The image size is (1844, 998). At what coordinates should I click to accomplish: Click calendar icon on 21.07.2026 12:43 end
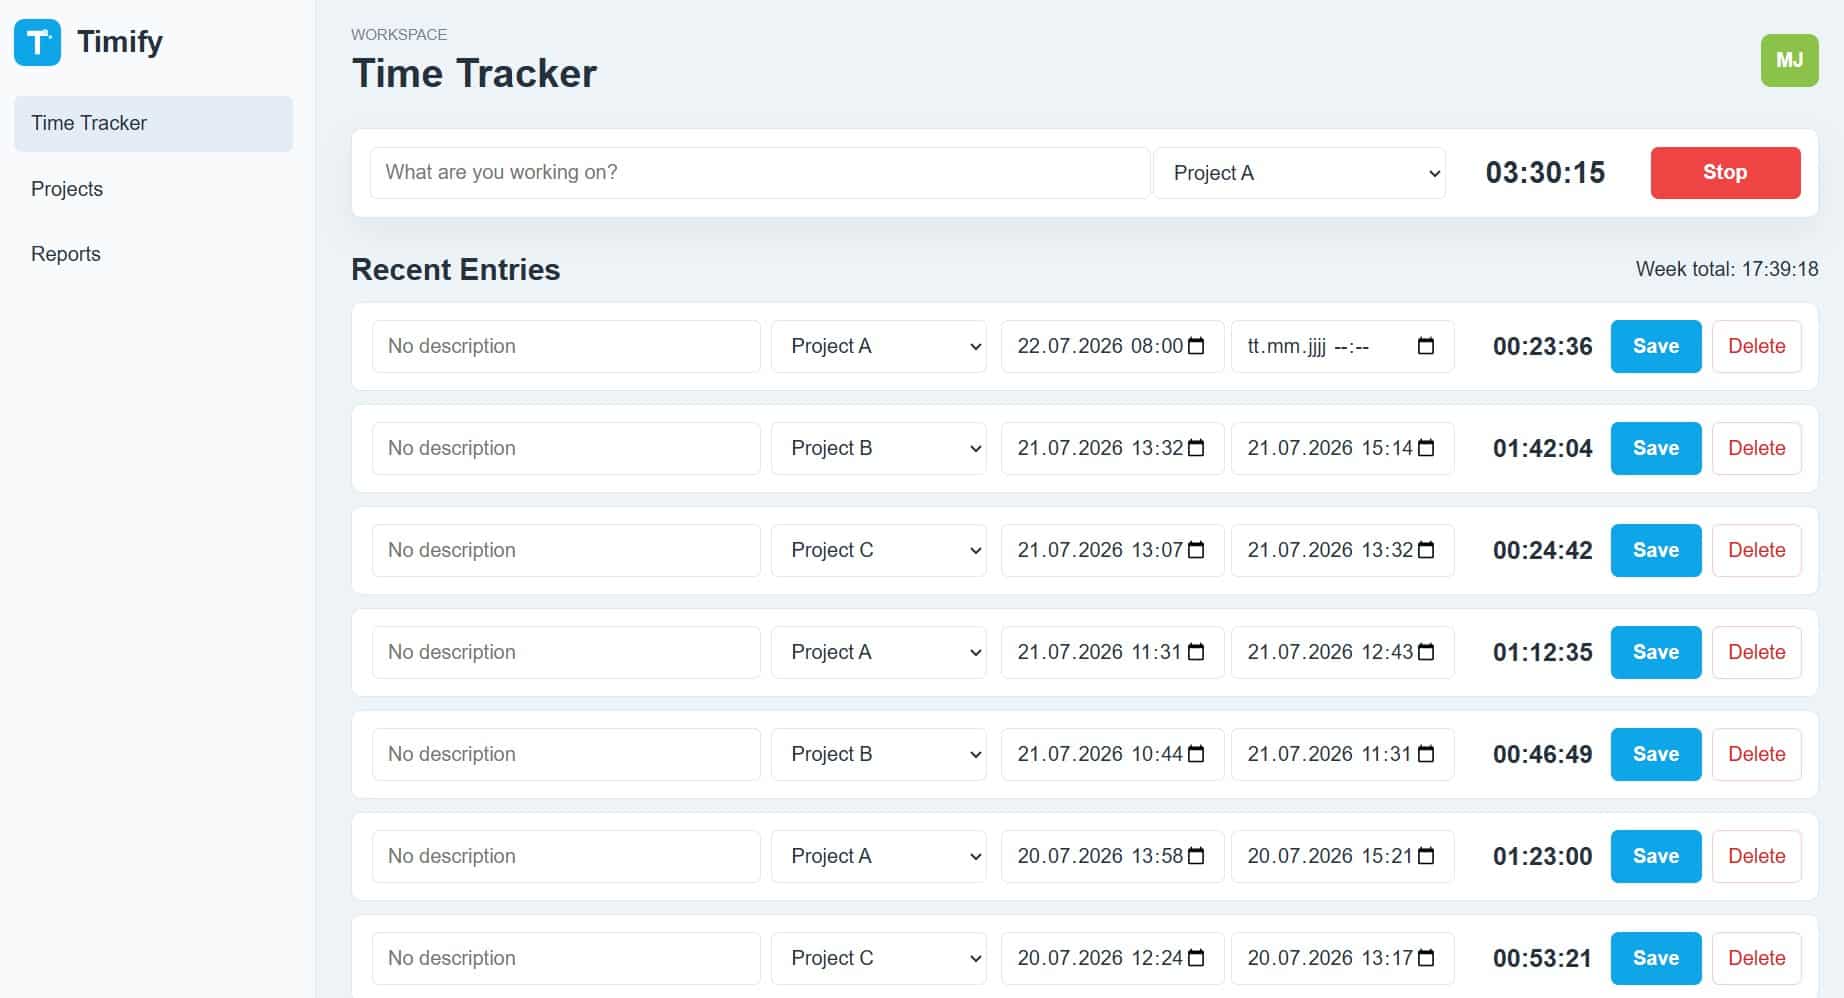[1426, 652]
